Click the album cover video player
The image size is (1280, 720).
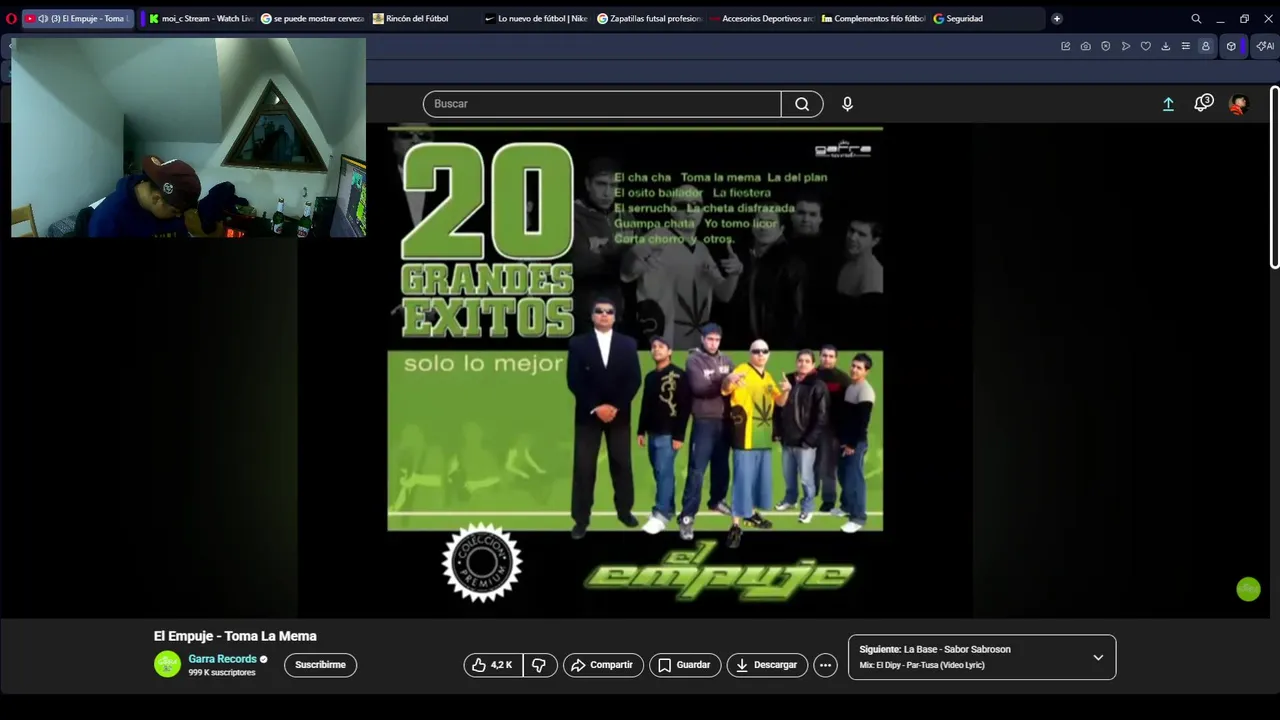click(x=635, y=371)
